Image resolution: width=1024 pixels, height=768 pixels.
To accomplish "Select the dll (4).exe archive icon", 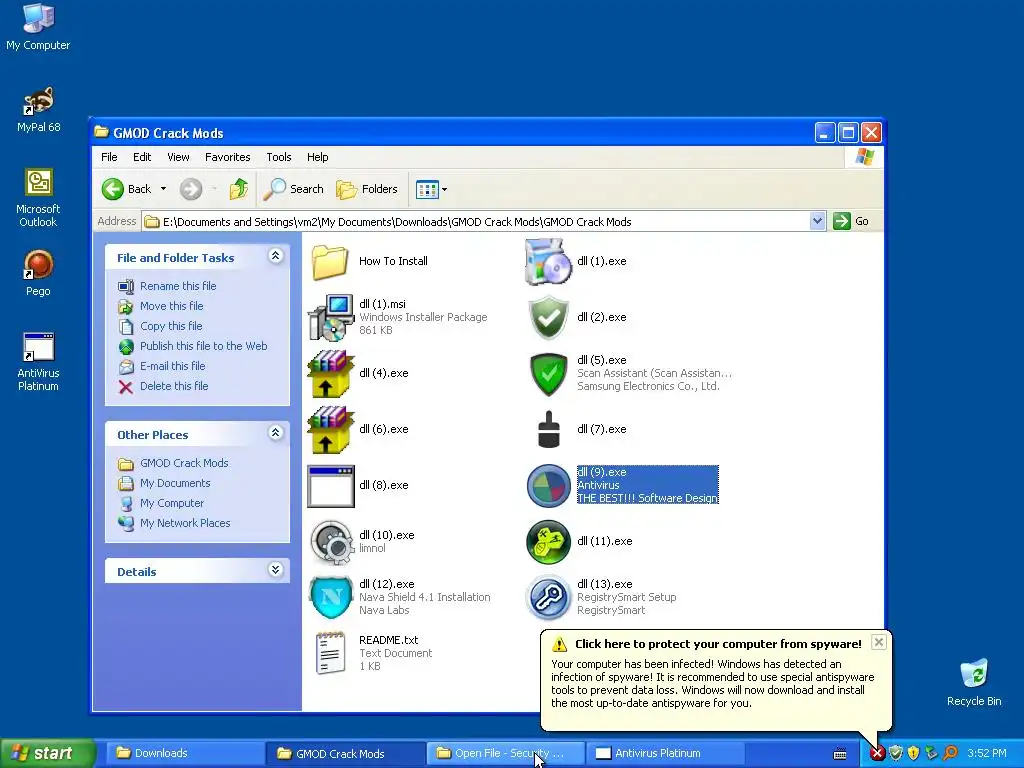I will pos(330,374).
